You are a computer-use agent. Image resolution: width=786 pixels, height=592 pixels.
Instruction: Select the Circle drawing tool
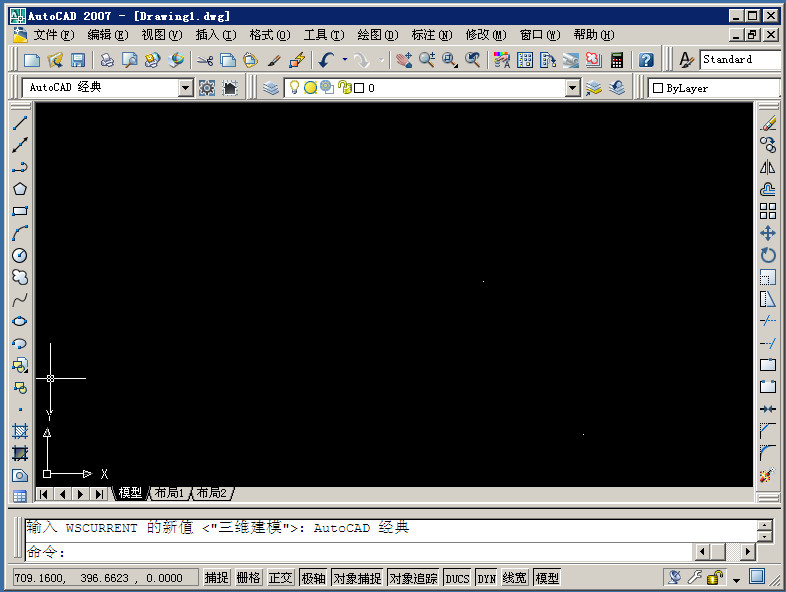coord(19,255)
